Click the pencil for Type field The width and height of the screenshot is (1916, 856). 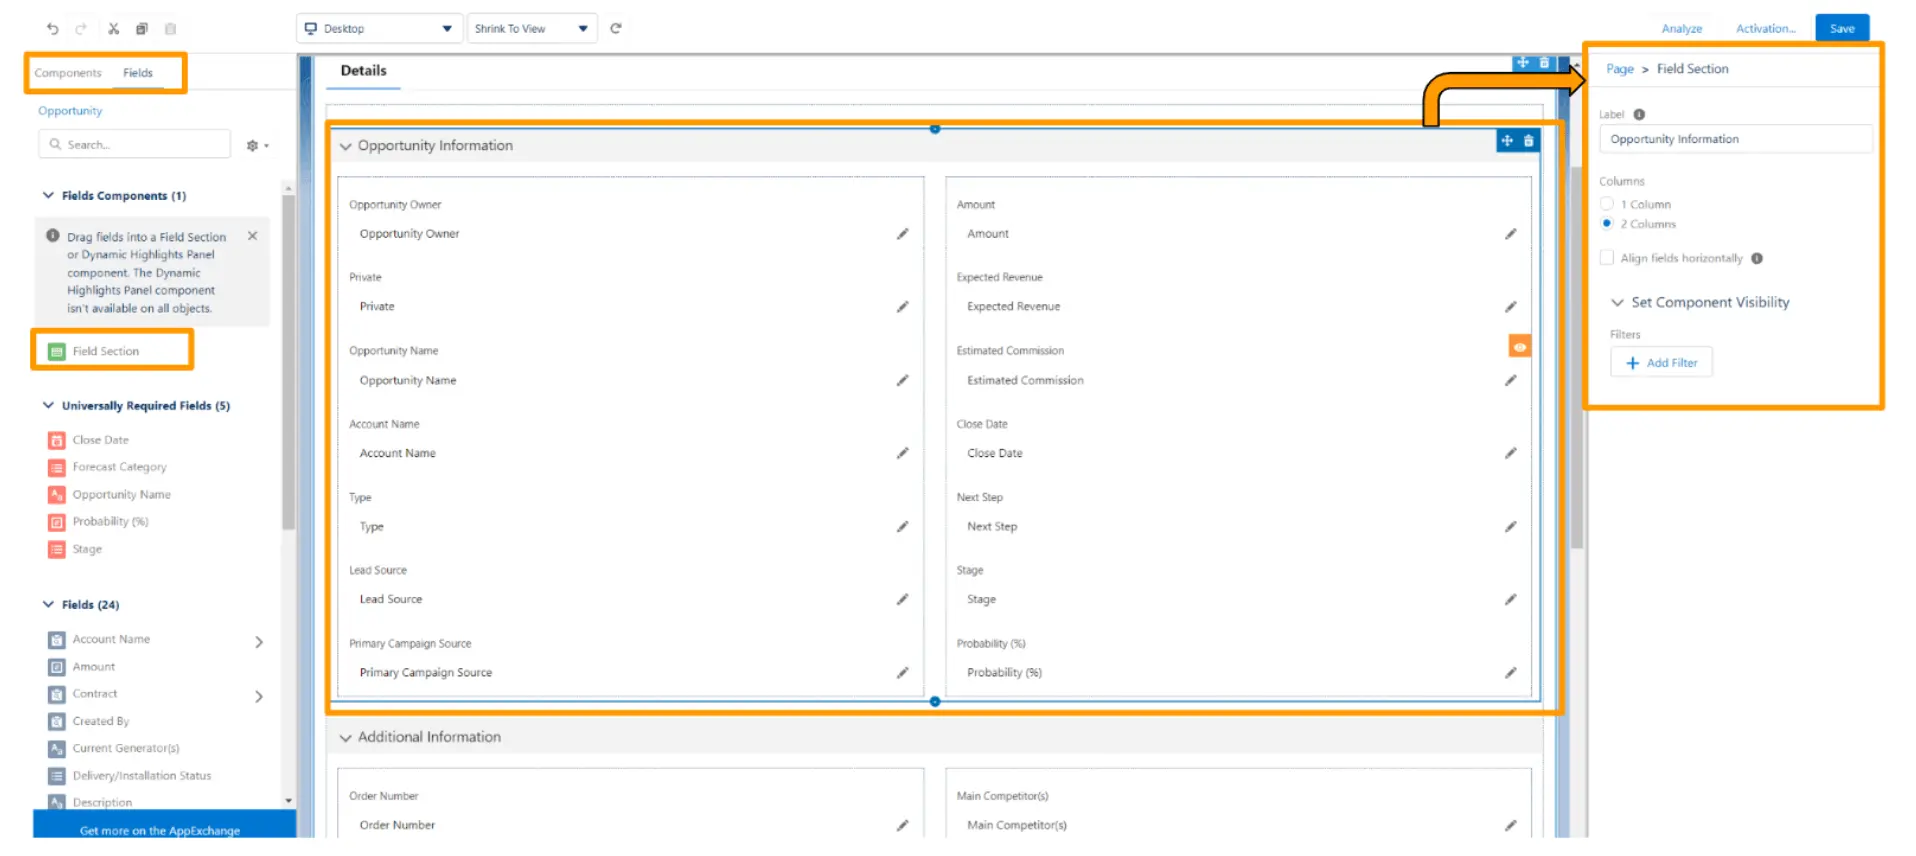902,526
